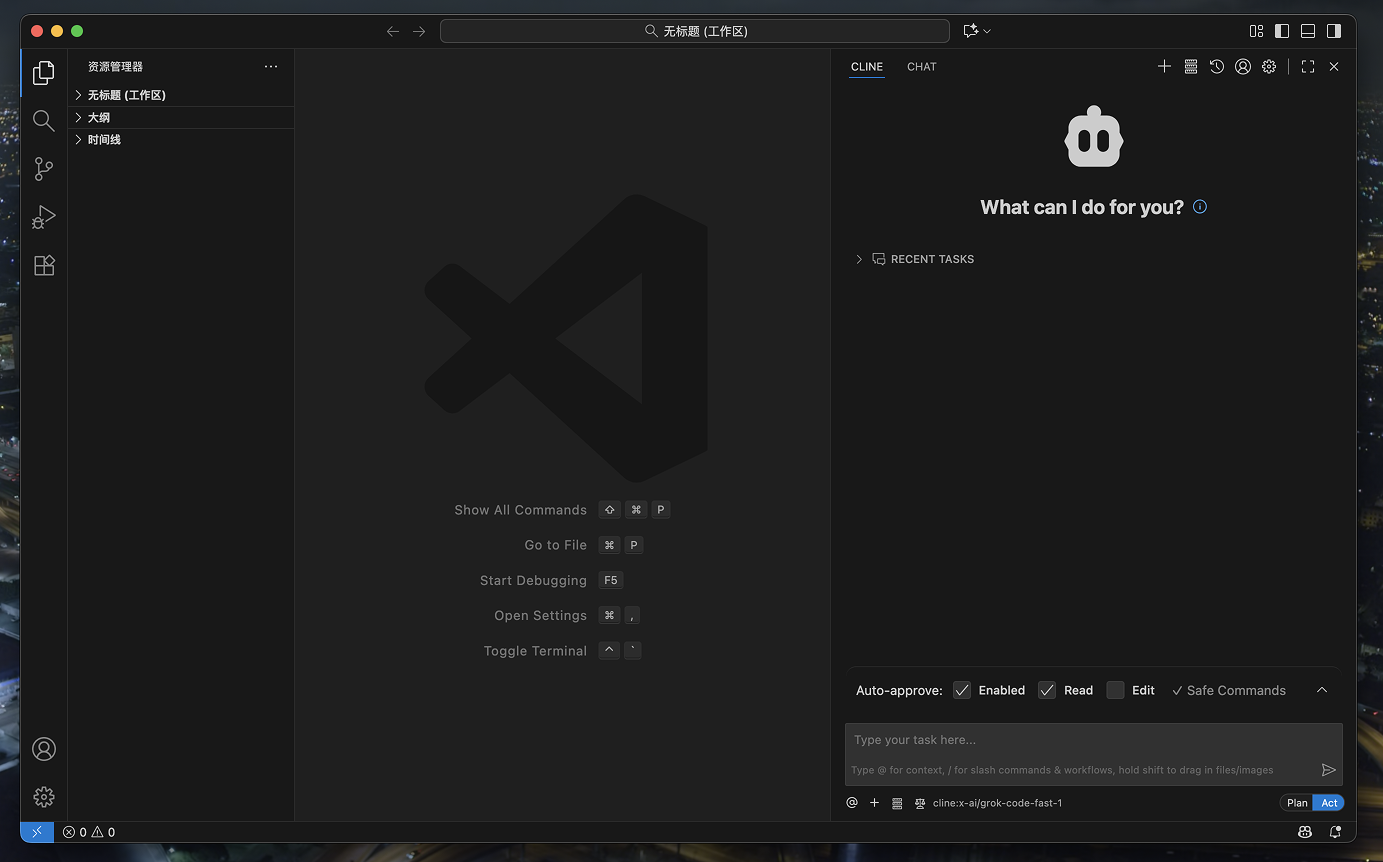
Task: Switch to the CHAT tab
Action: click(x=922, y=67)
